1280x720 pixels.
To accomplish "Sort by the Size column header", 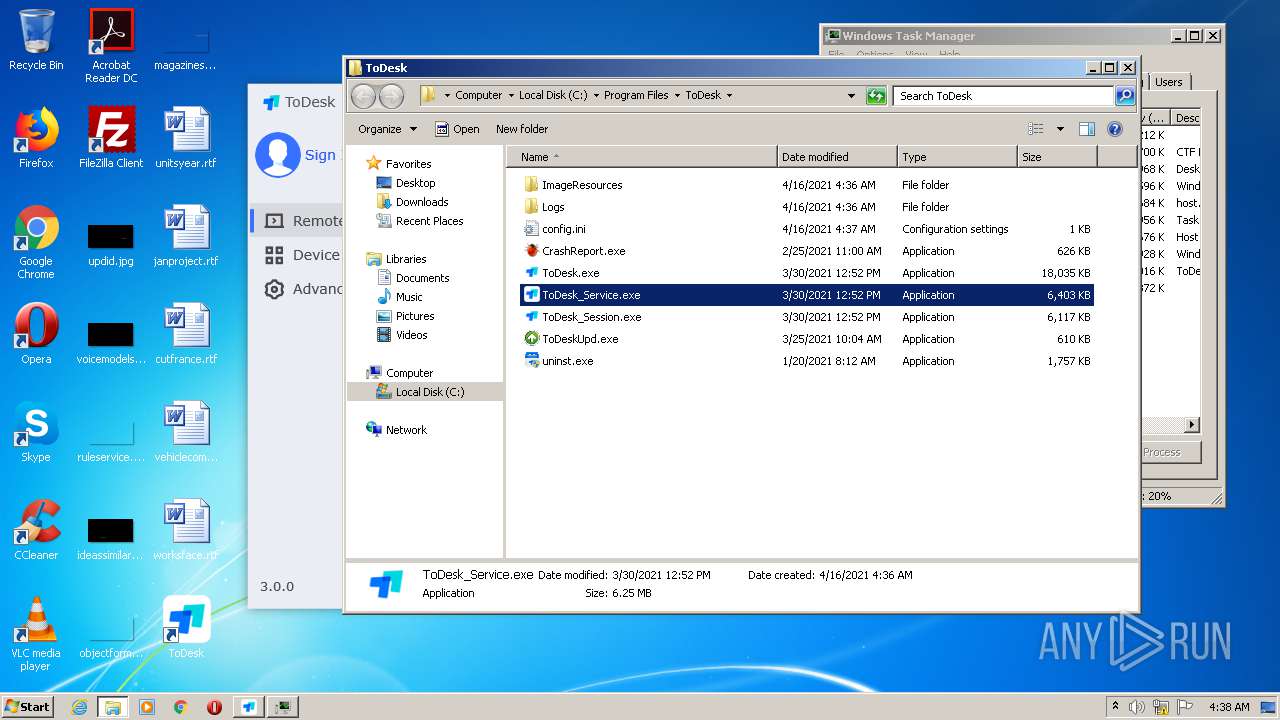I will coord(1057,157).
